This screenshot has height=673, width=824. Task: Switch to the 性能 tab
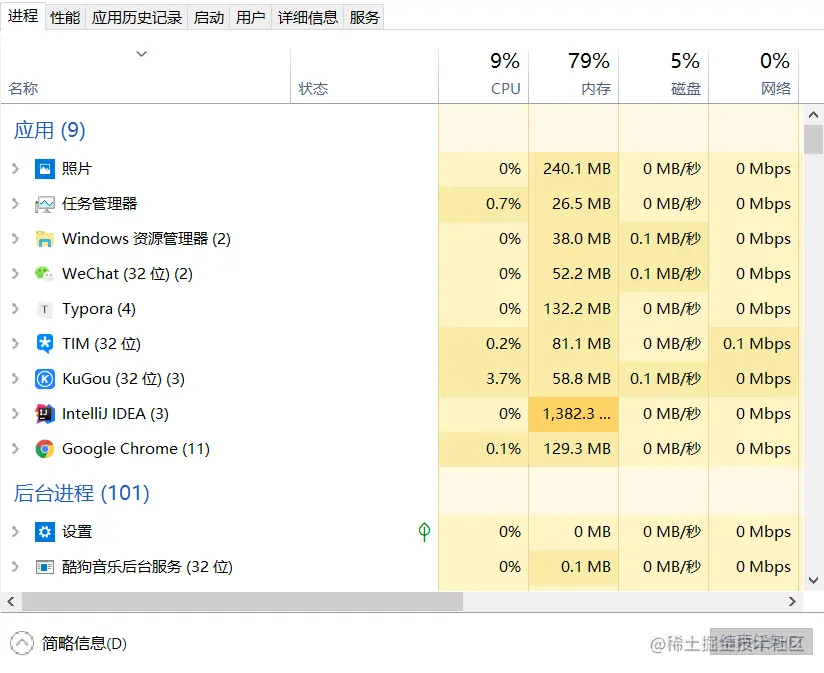[65, 17]
